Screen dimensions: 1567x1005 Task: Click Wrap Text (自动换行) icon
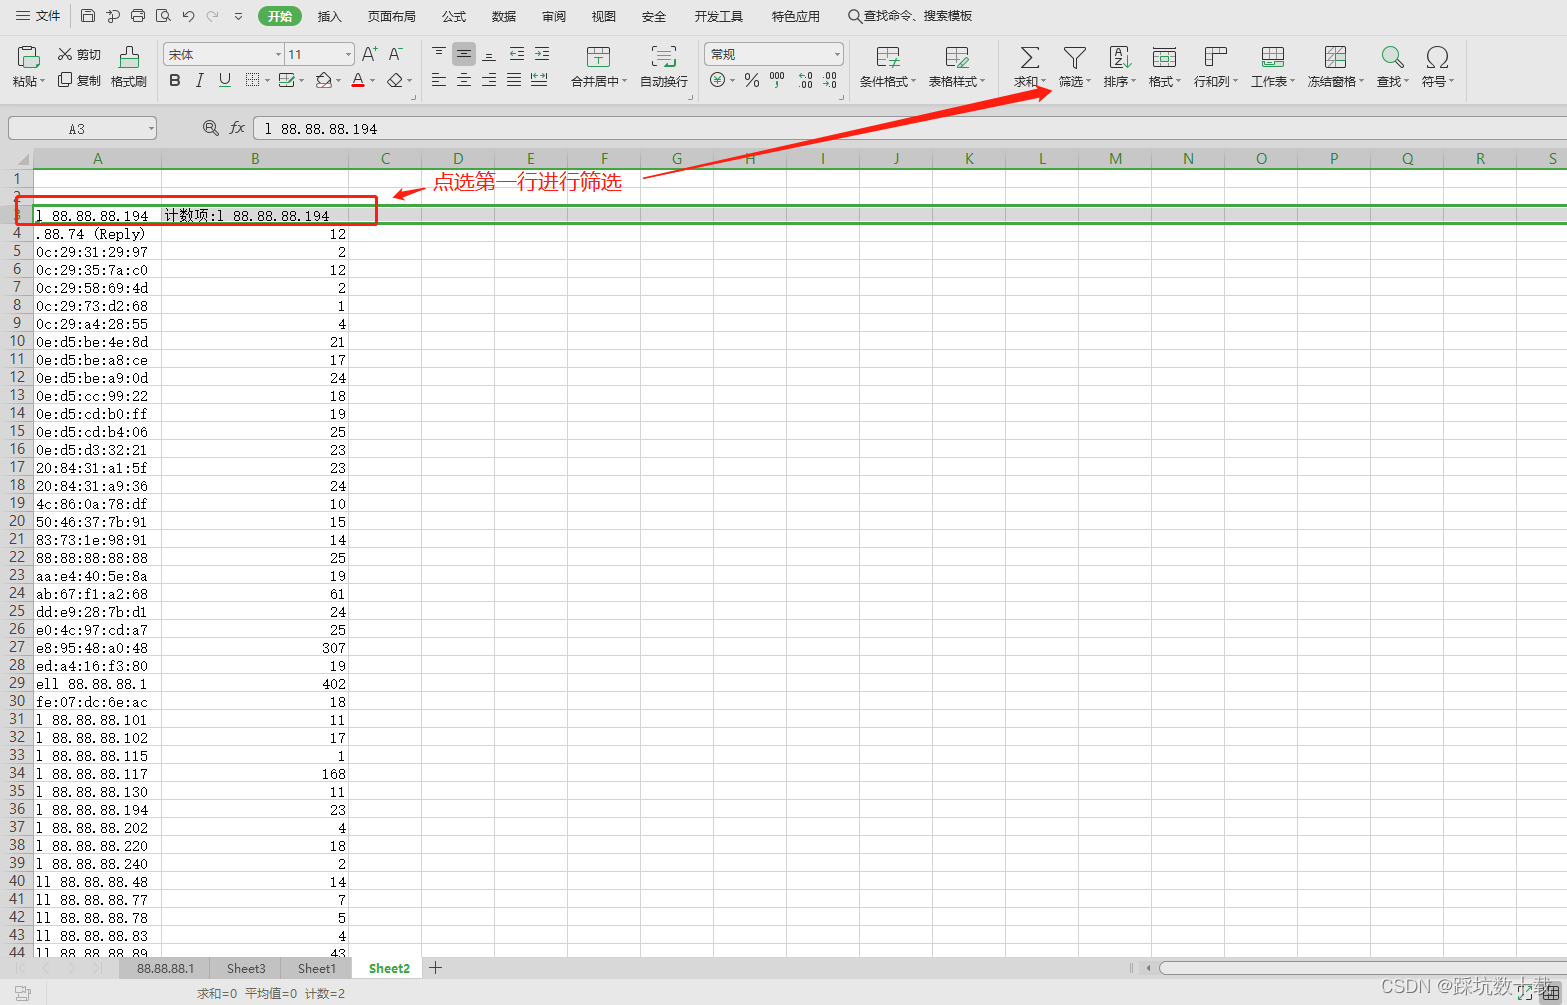click(x=663, y=57)
